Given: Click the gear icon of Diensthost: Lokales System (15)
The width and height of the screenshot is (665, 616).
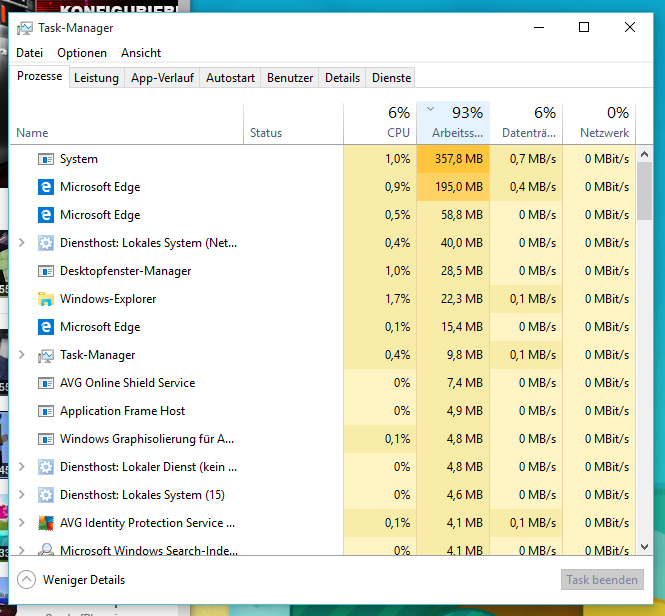Looking at the screenshot, I should click(46, 495).
